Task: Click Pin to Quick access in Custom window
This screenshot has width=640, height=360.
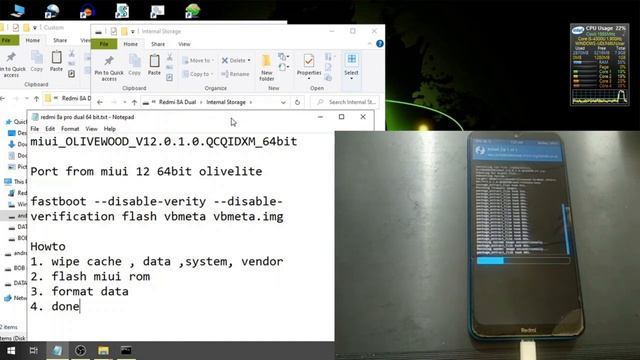Action: click(x=11, y=64)
